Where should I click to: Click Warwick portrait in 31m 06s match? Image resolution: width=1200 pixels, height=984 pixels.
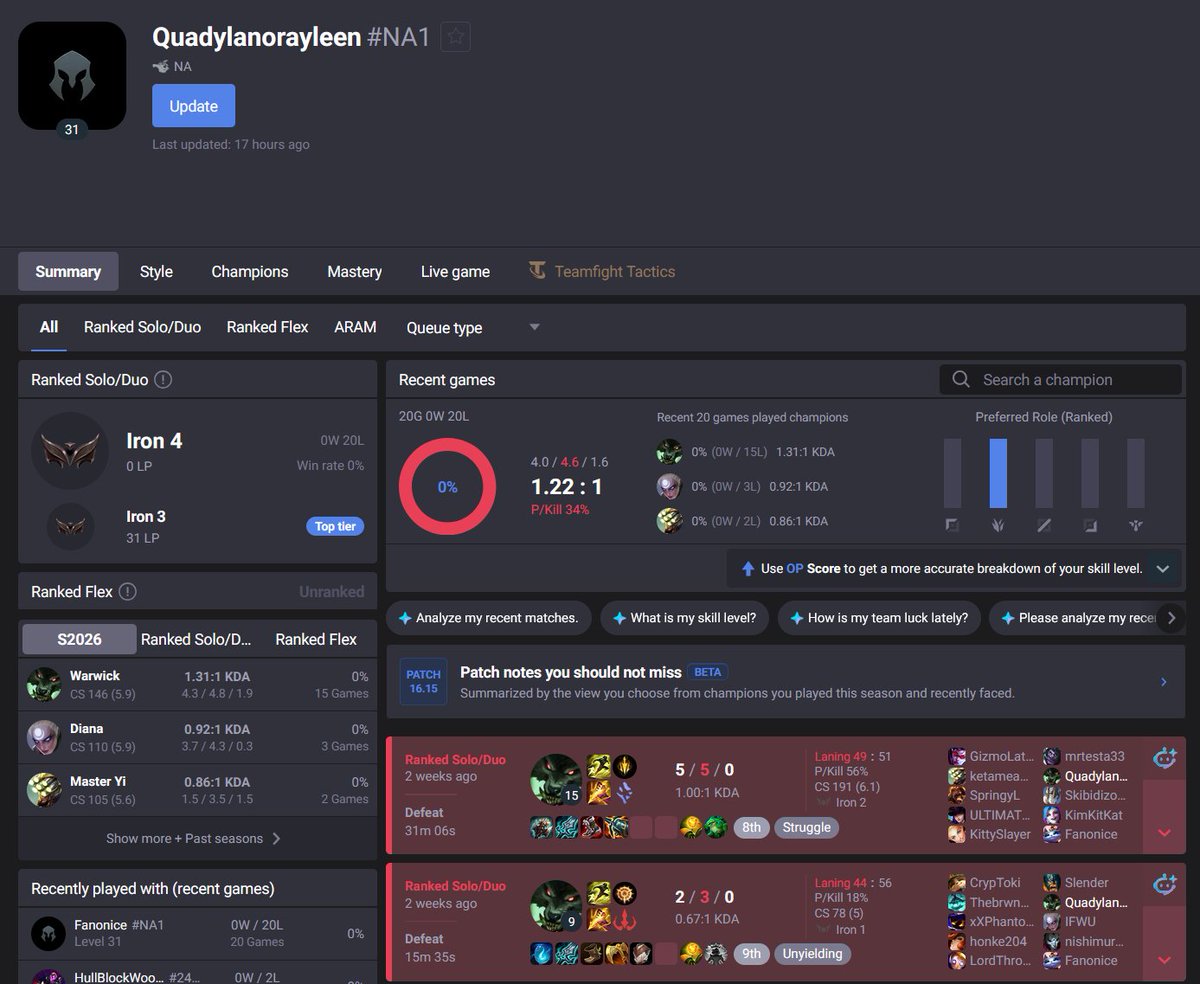click(x=556, y=781)
